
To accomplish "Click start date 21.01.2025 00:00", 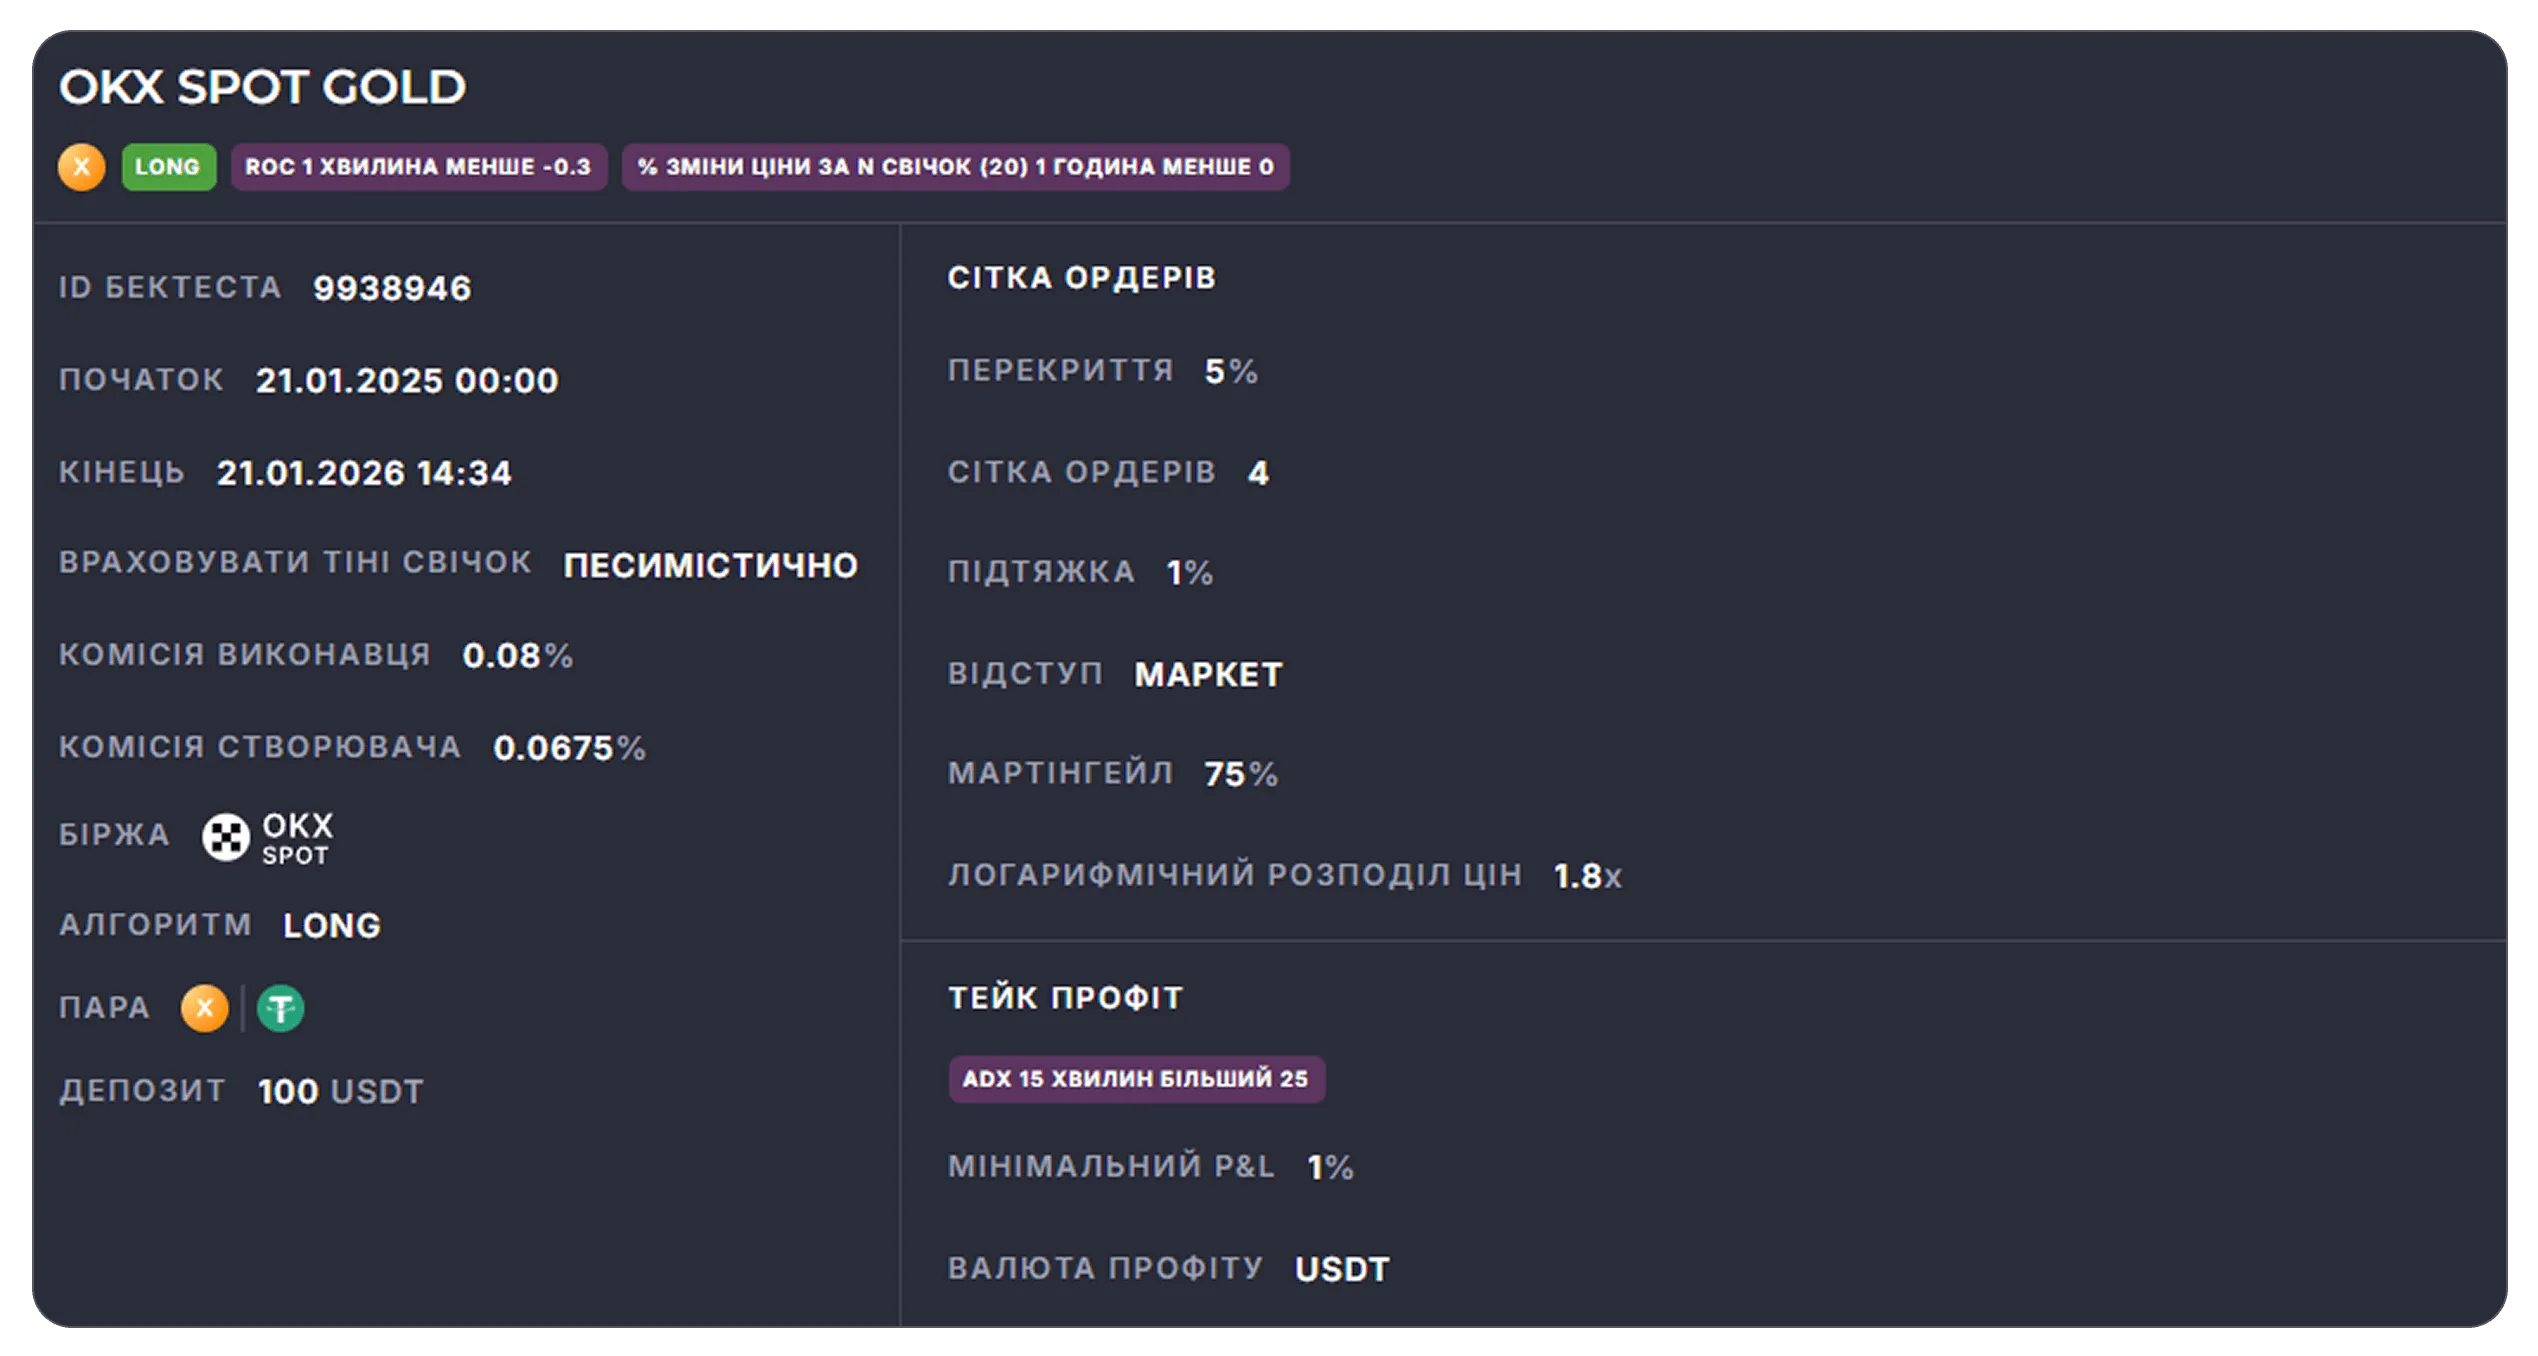I will click(x=407, y=380).
